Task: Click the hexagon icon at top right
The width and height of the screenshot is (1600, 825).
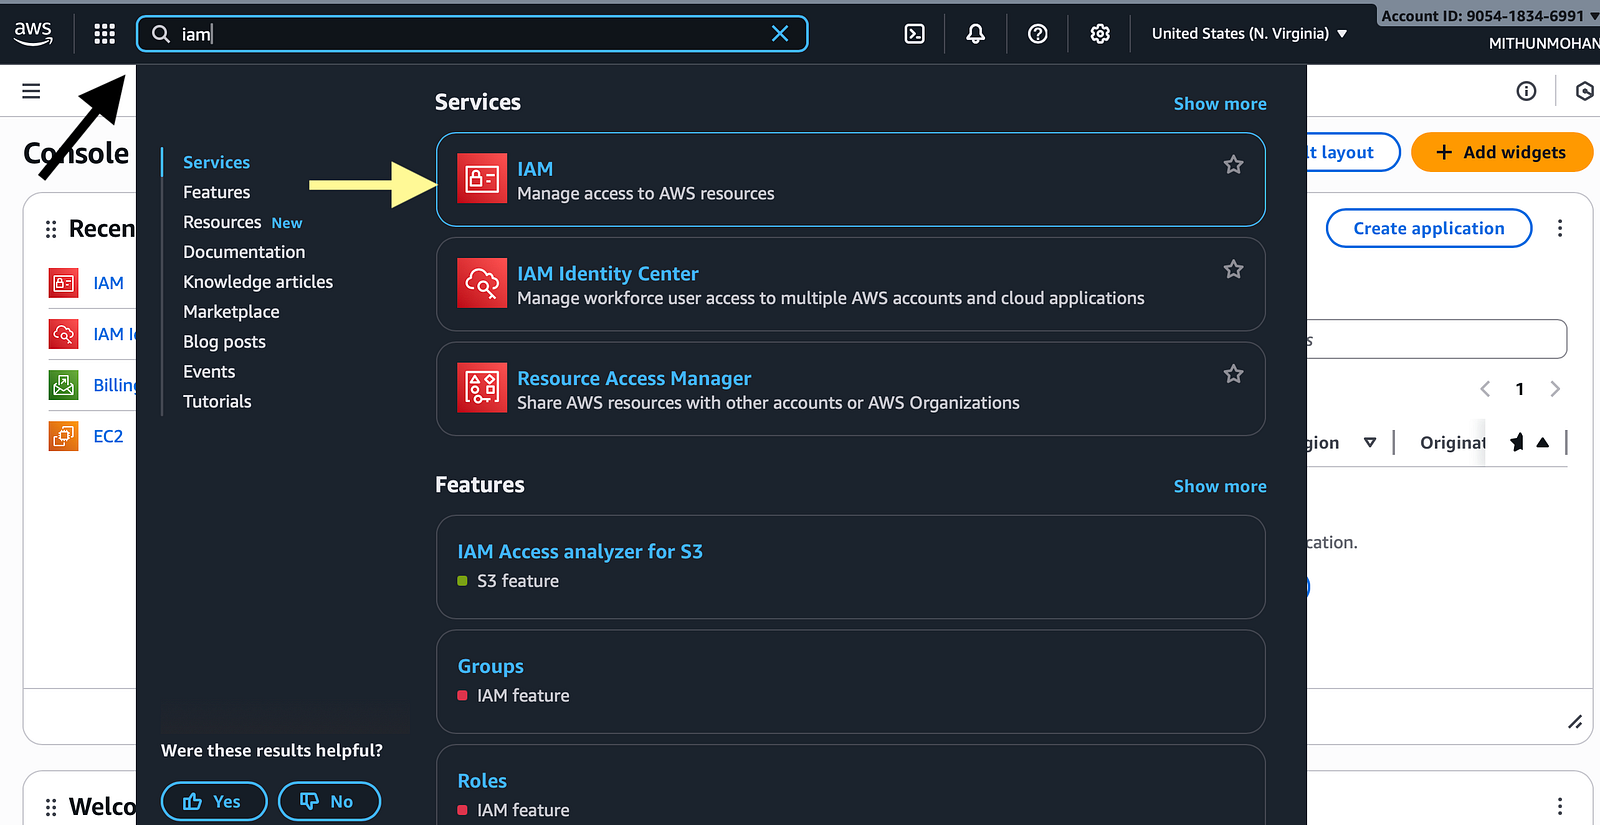Action: point(1584,91)
